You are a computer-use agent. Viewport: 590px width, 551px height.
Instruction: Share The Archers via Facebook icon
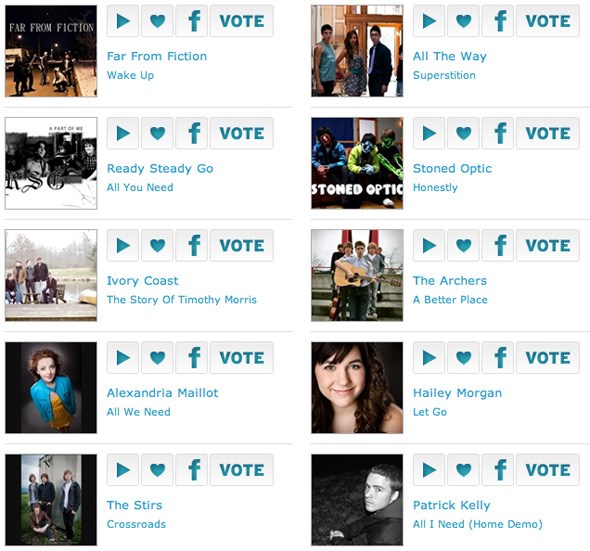point(498,245)
